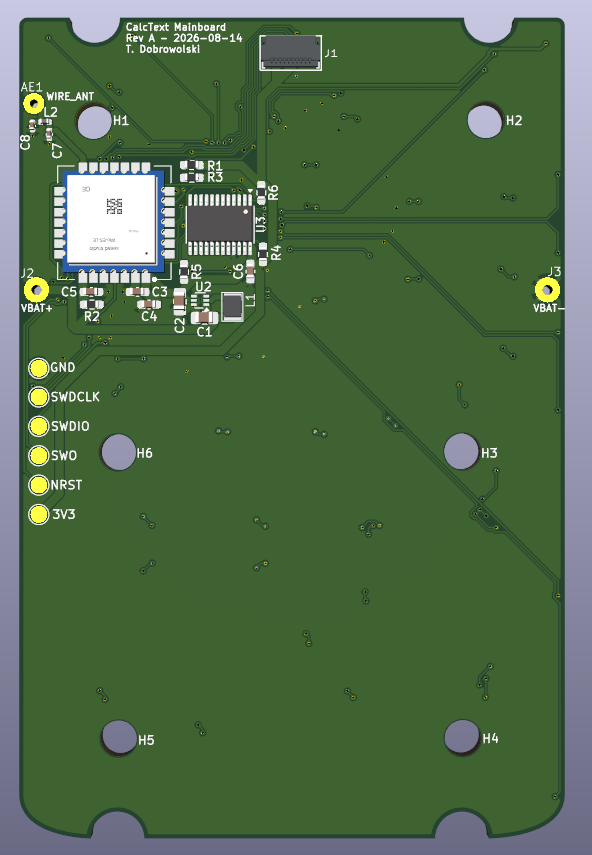Viewport: 592px width, 855px height.
Task: Select capacitor C4 component
Action: pos(149,304)
